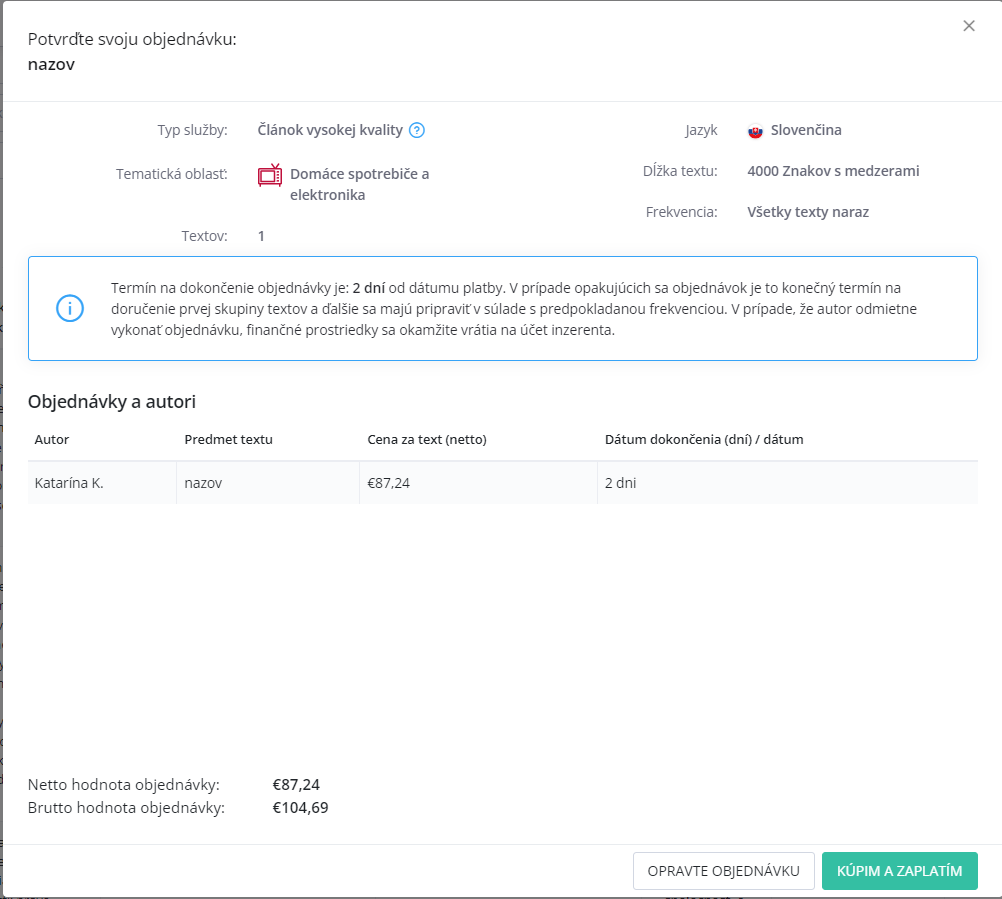Click the info icon in the deadline notice

[70, 308]
